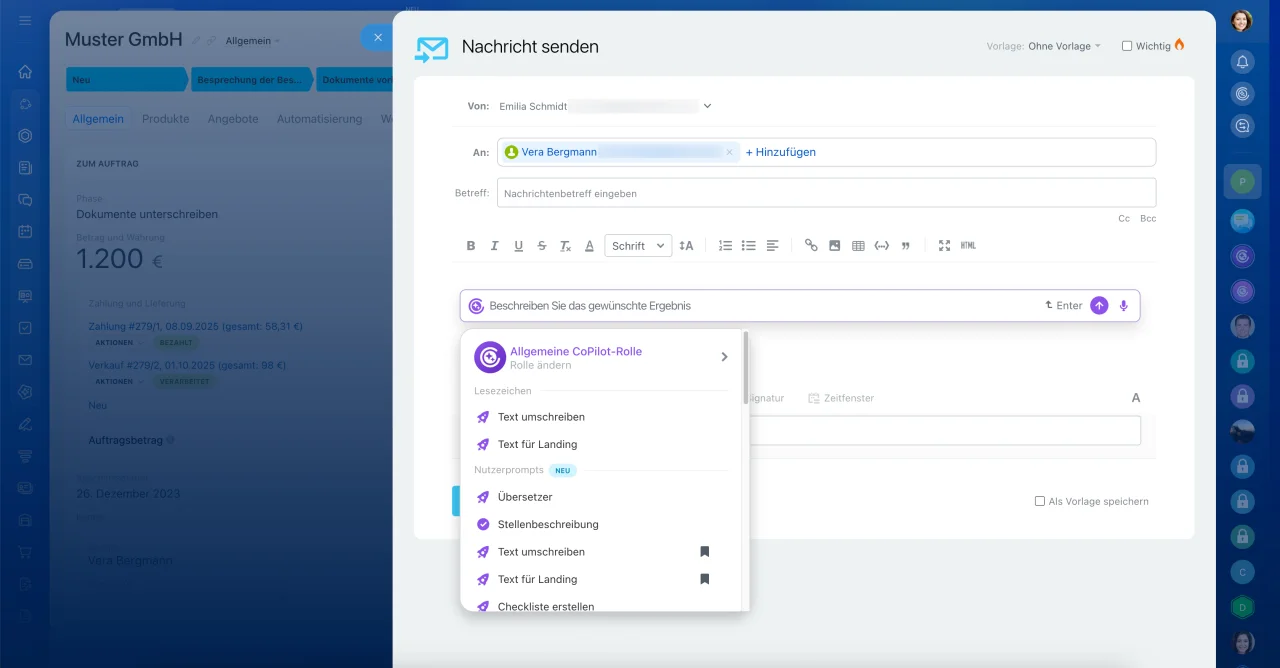
Task: Click the strikethrough formatting icon
Action: [542, 246]
